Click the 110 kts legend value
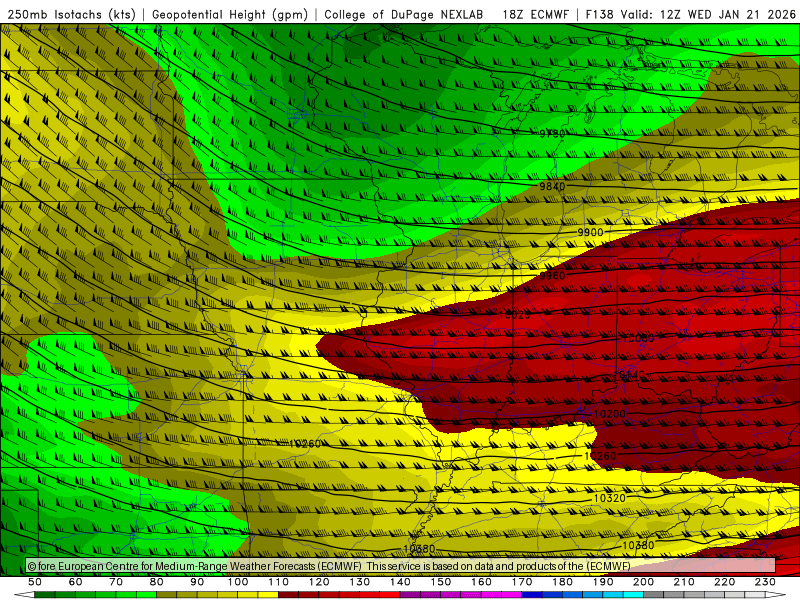The width and height of the screenshot is (800, 600). point(278,582)
